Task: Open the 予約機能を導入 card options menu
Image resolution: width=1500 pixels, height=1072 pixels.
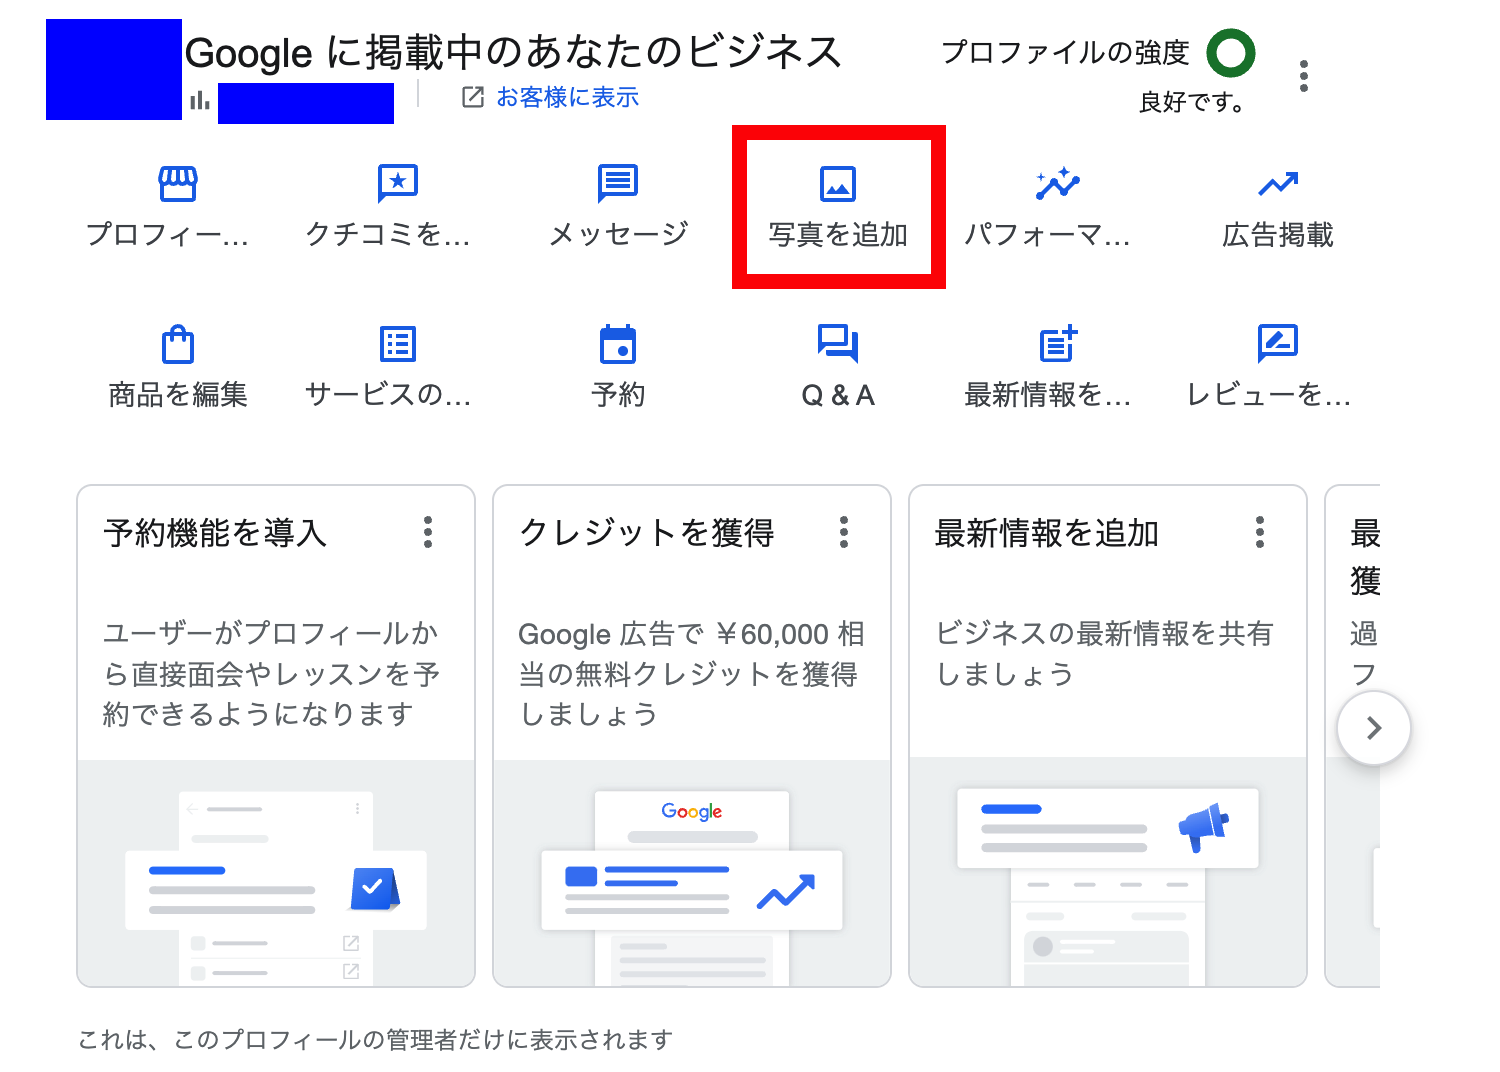Action: pos(427,533)
